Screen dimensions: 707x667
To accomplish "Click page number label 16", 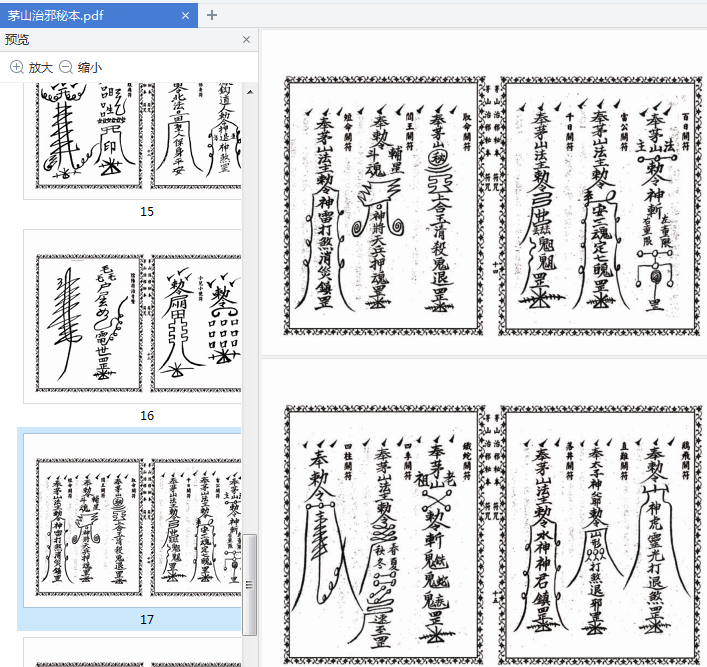I will (x=147, y=415).
